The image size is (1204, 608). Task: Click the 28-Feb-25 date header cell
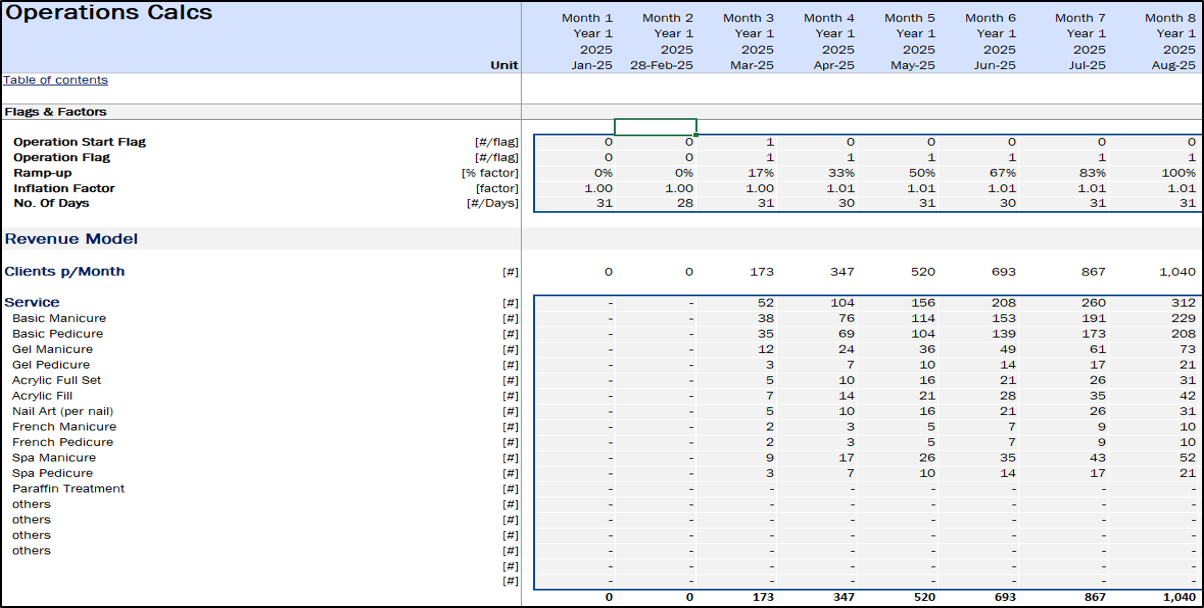(x=658, y=65)
